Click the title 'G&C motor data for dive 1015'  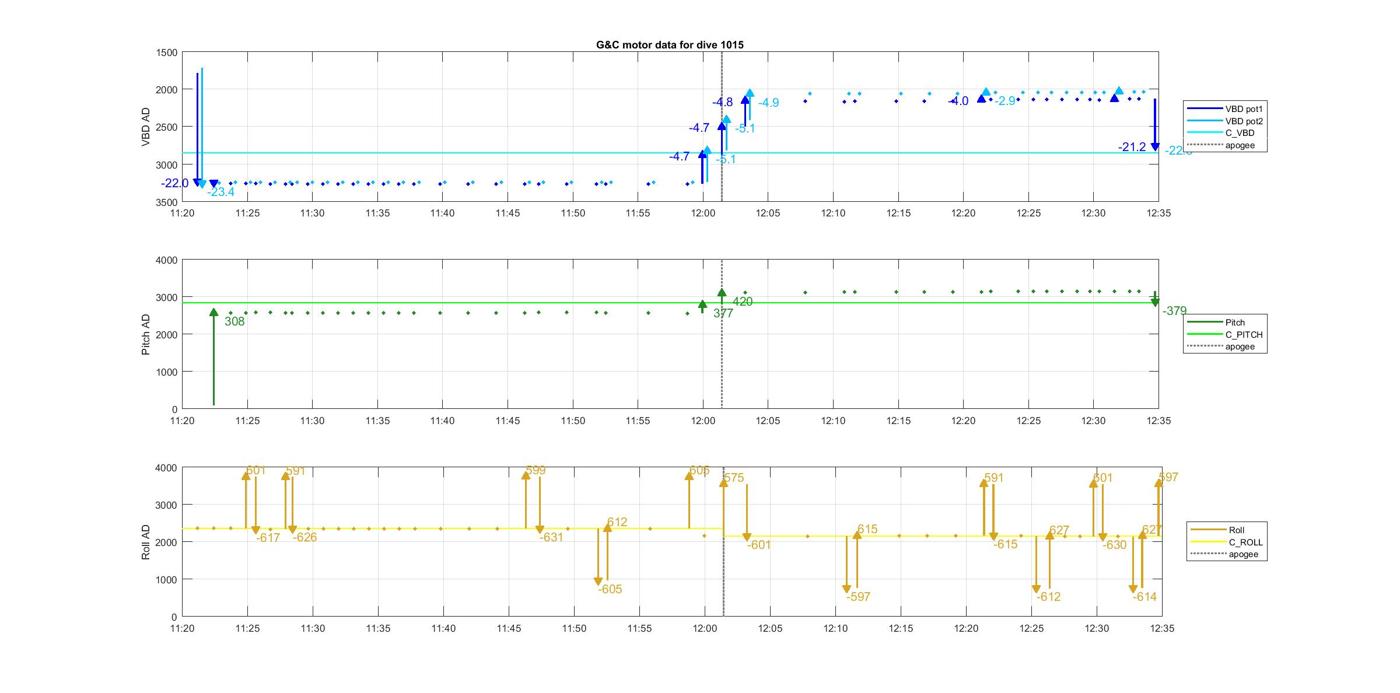point(669,45)
